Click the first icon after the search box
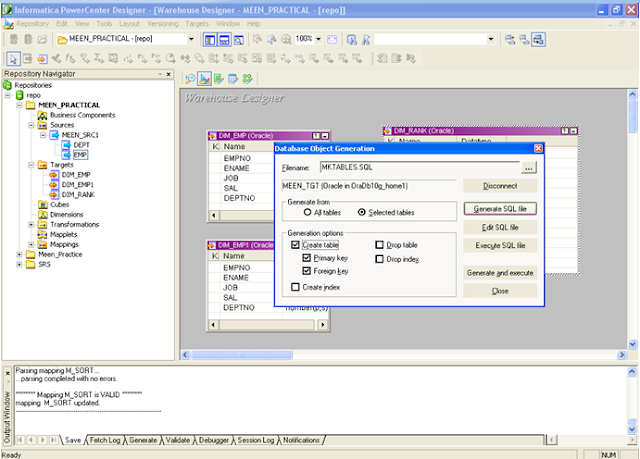The image size is (640, 459). coord(510,40)
